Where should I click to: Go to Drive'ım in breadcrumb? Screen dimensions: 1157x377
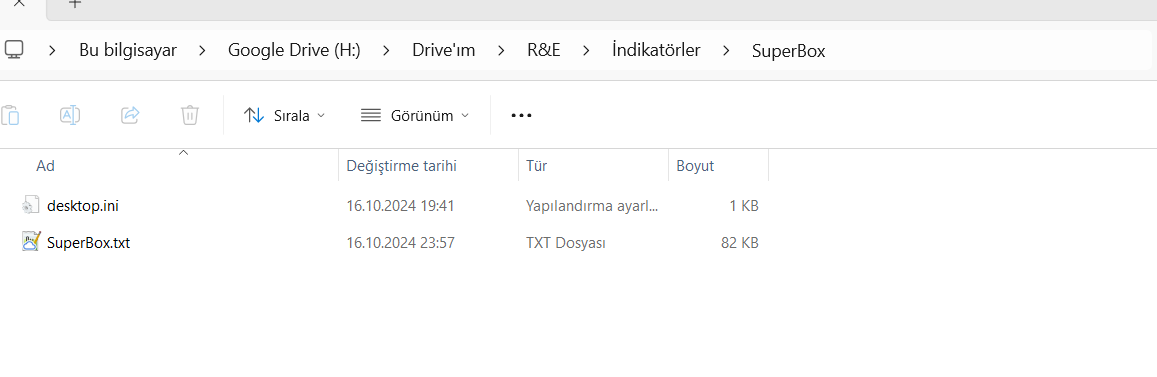(x=443, y=51)
